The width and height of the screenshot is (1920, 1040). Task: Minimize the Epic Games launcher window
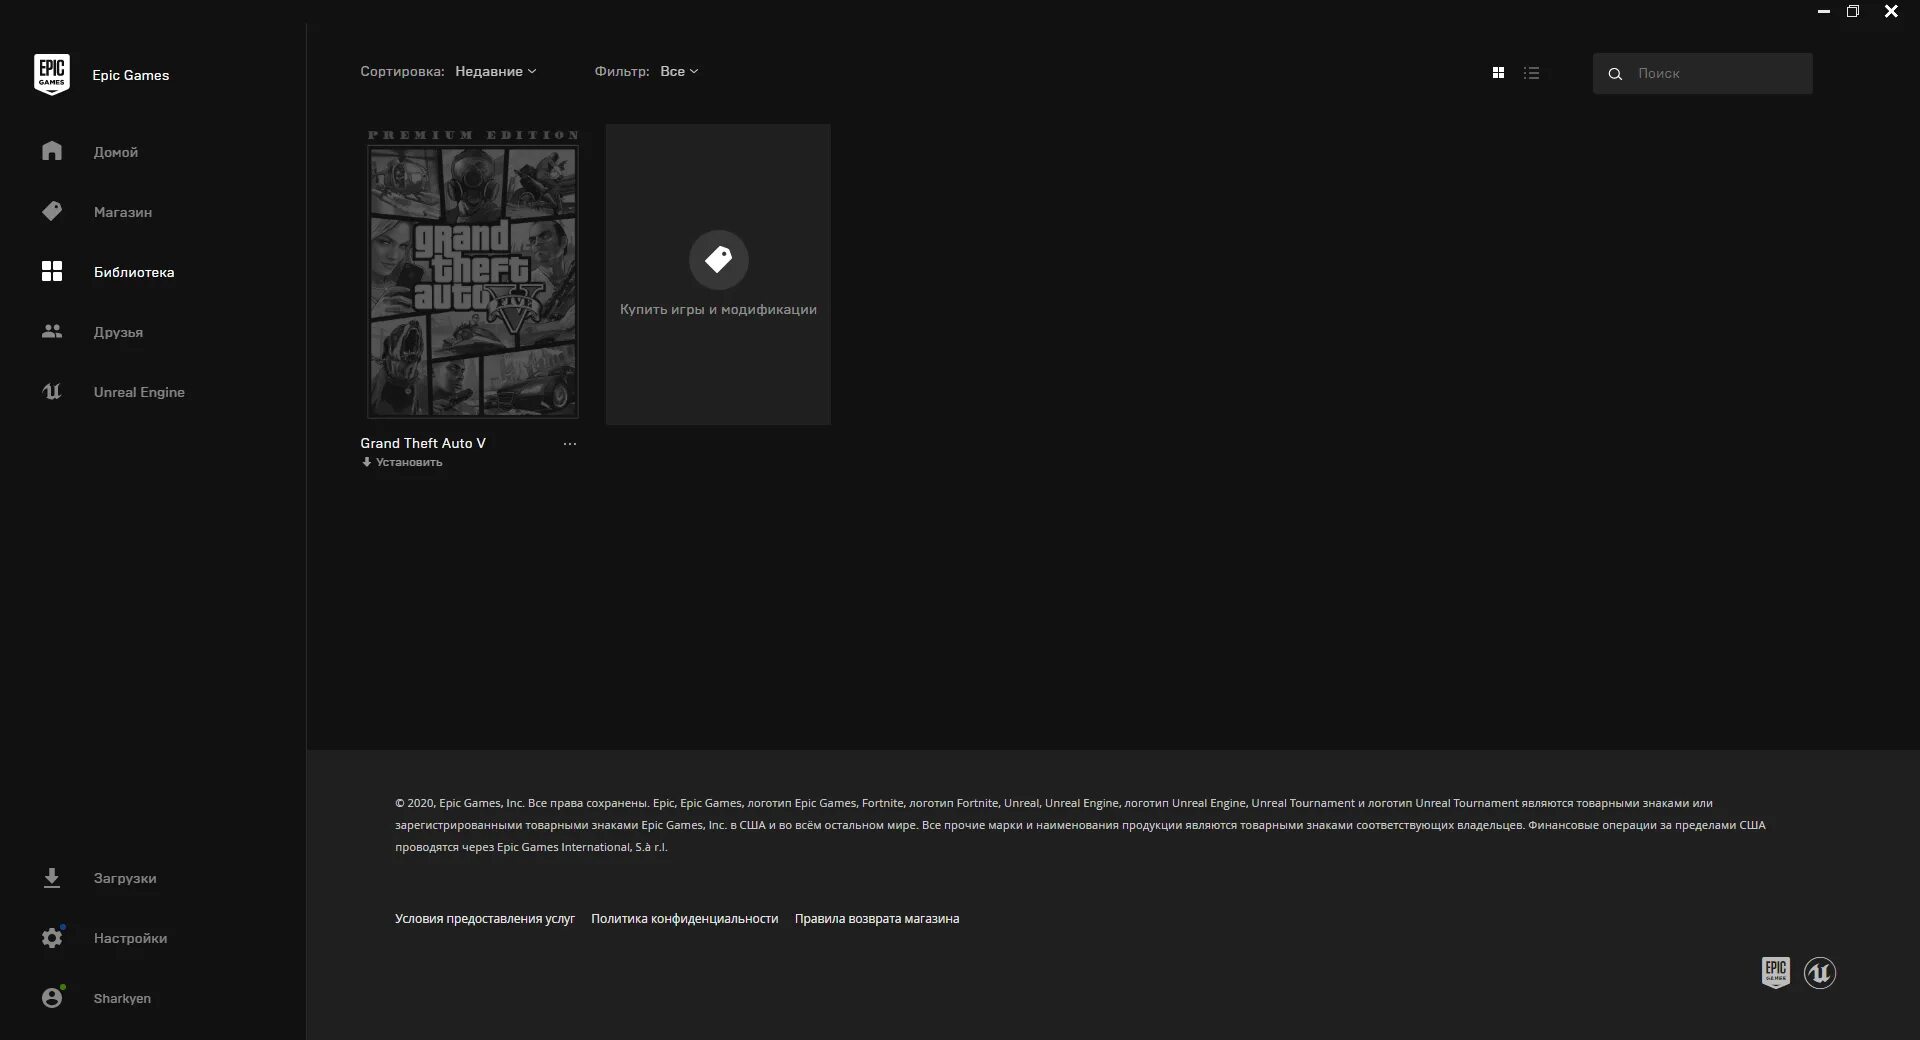(x=1824, y=12)
